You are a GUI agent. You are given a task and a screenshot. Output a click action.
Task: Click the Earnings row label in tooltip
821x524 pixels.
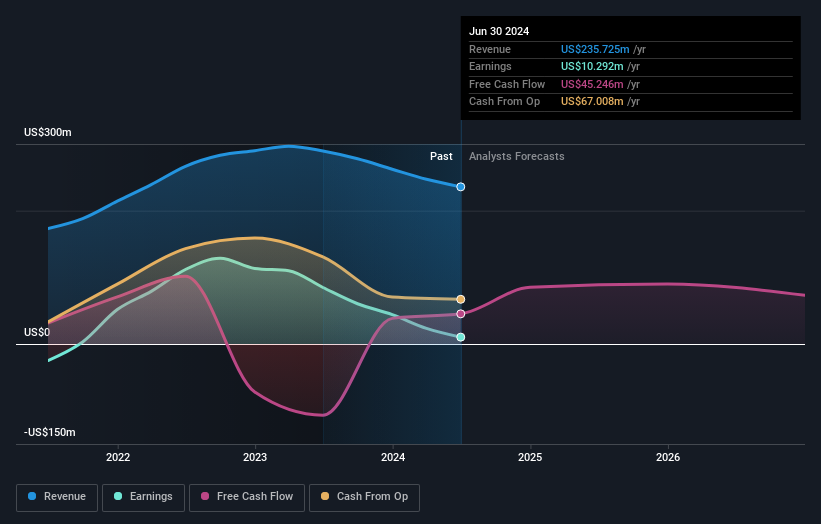[x=490, y=66]
